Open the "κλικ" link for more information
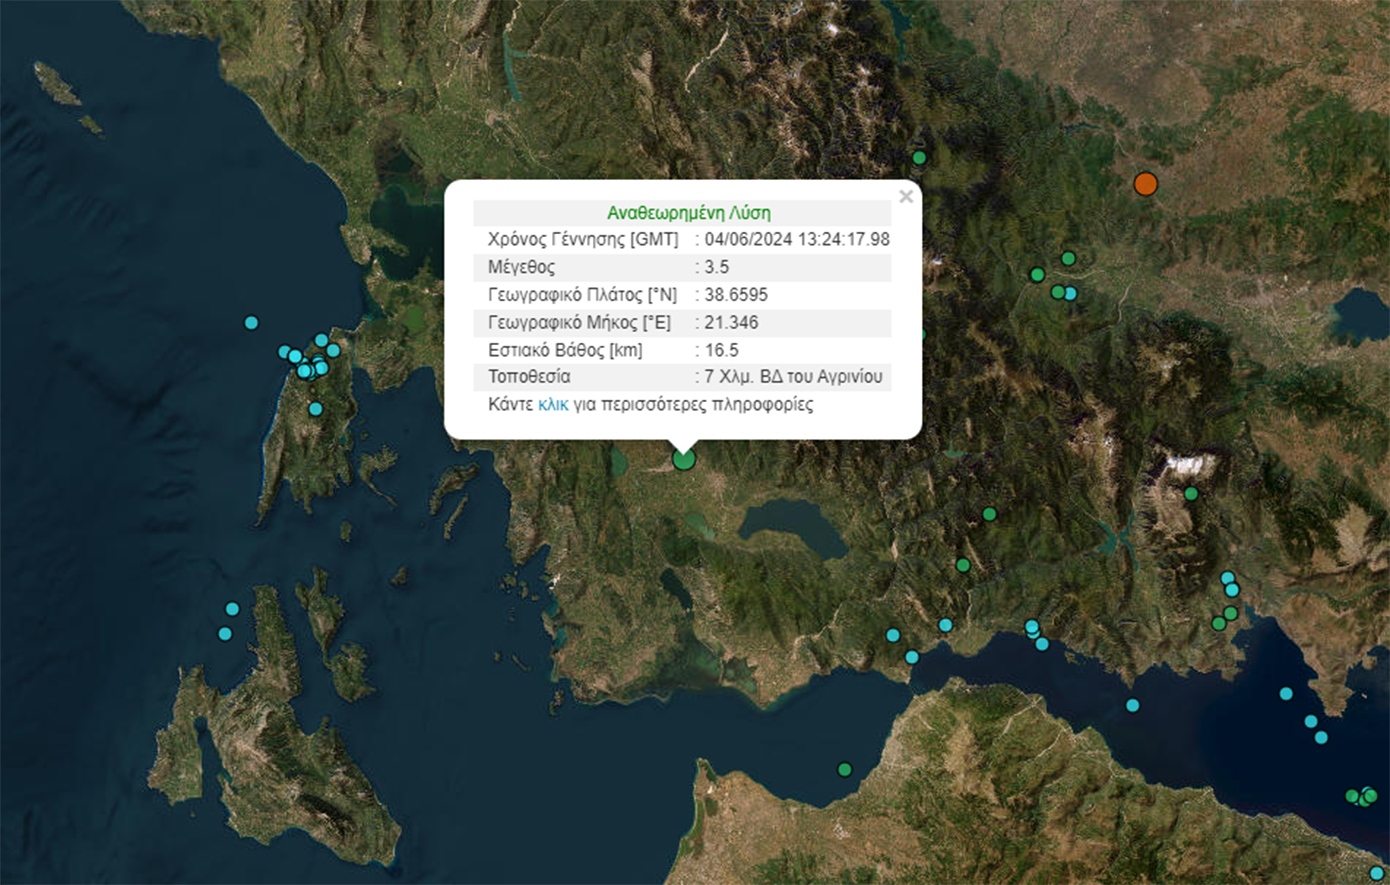Viewport: 1390px width, 885px height. (553, 405)
